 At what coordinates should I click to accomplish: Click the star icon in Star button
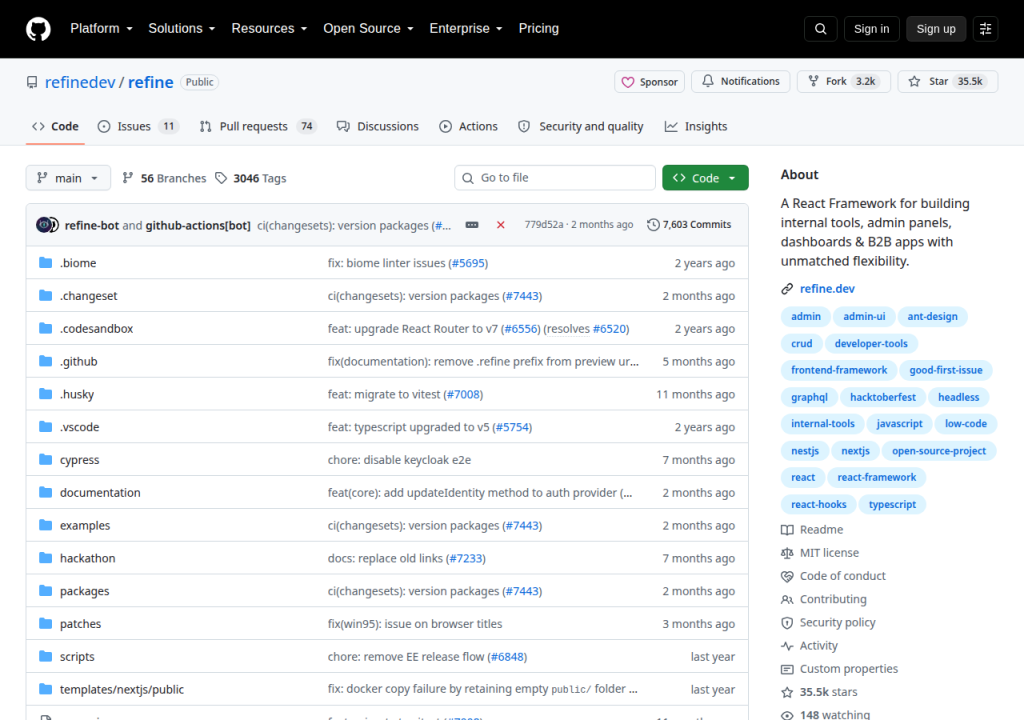(x=914, y=82)
